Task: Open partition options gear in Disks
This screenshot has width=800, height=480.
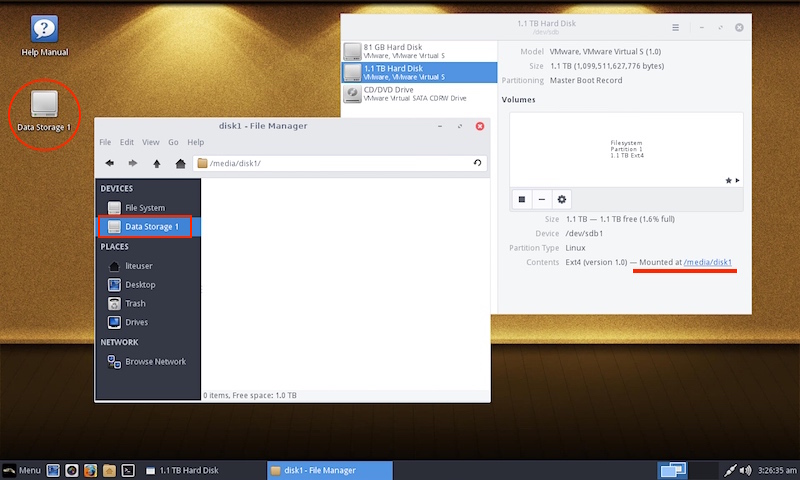Action: tap(562, 199)
